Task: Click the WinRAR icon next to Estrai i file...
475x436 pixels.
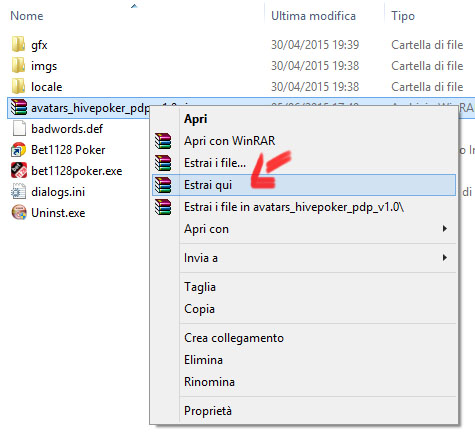Action: coord(163,163)
